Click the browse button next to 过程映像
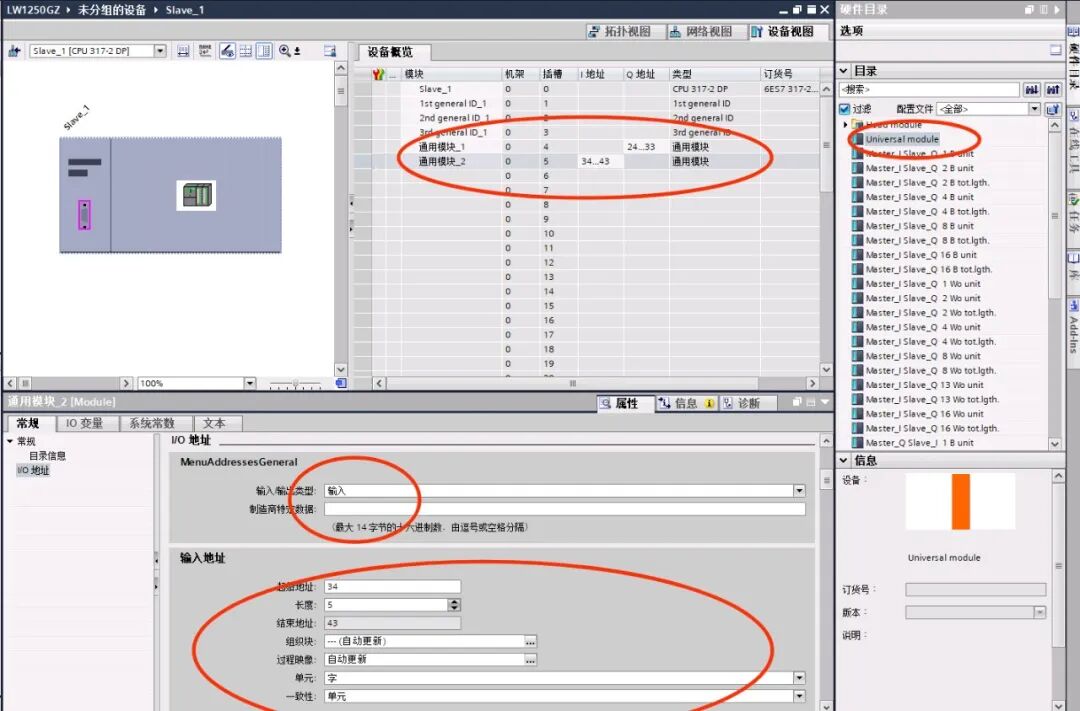This screenshot has width=1080, height=711. click(530, 660)
